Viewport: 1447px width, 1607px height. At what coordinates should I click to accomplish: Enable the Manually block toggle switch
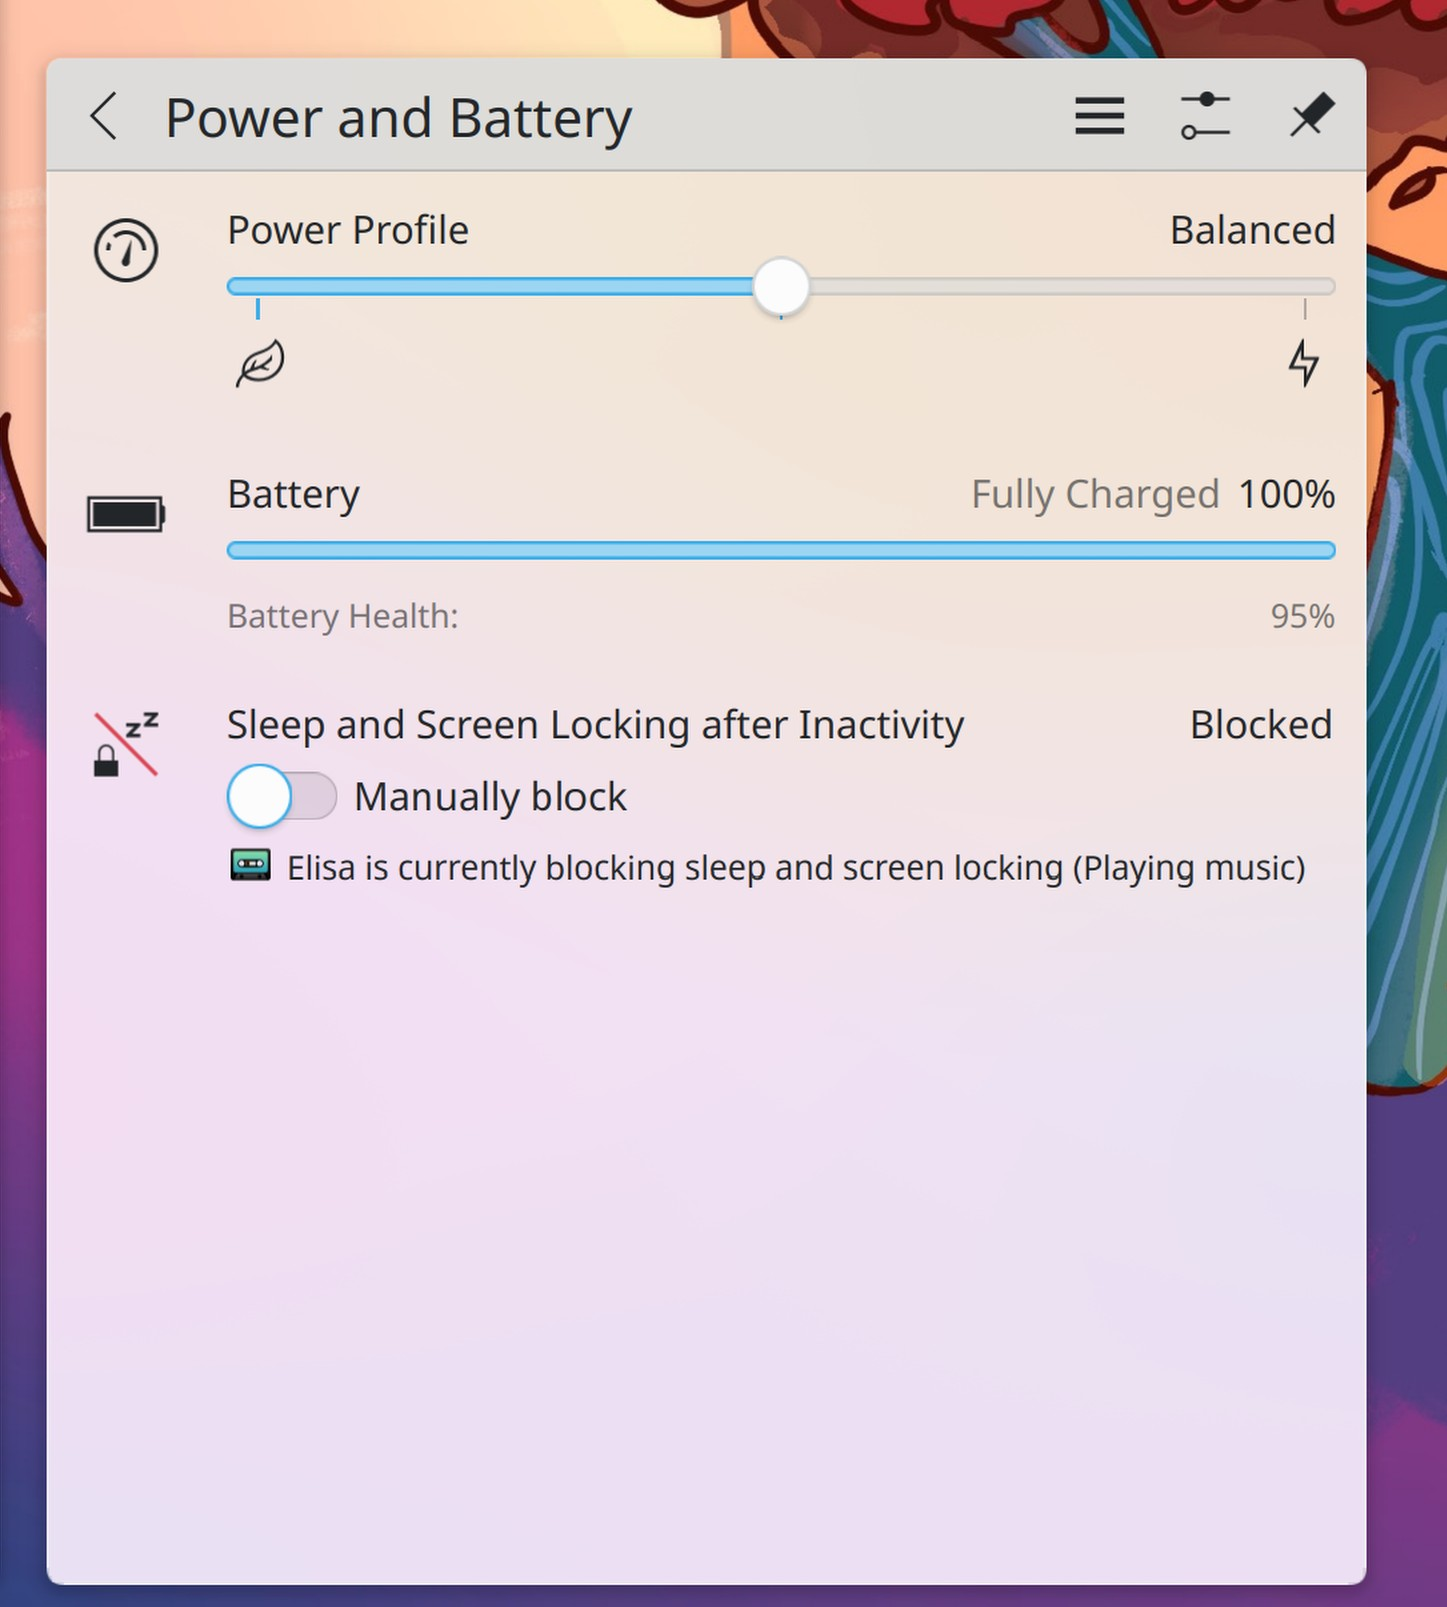[281, 797]
